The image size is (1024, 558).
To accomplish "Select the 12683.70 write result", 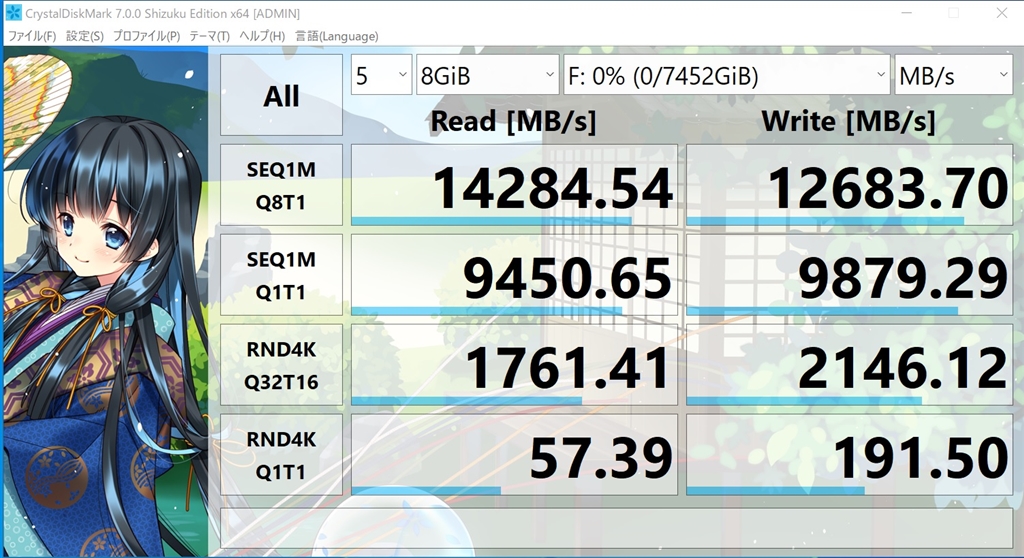I will coord(850,185).
